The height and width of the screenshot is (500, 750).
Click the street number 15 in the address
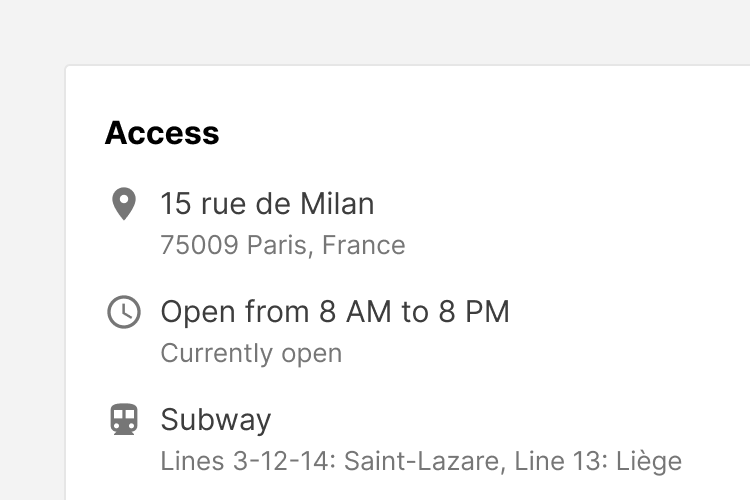175,204
